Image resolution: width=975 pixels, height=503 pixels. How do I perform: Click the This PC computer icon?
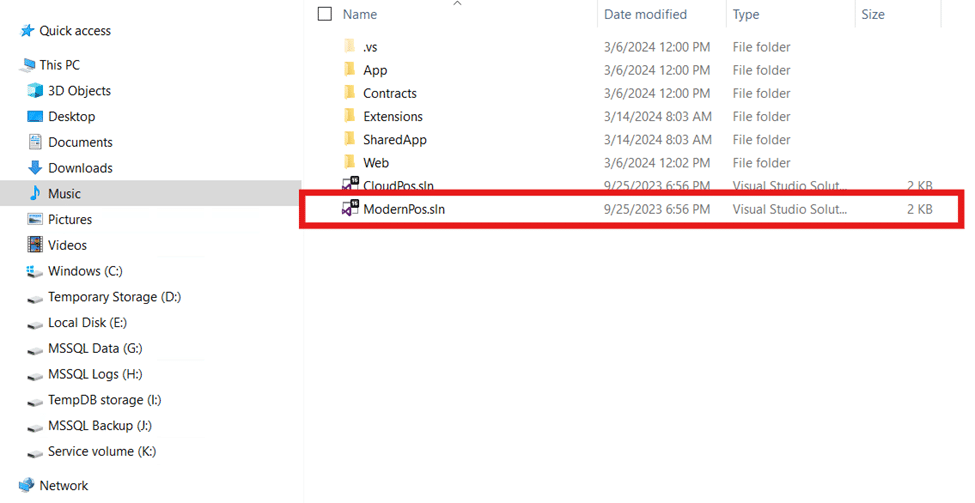coord(27,65)
